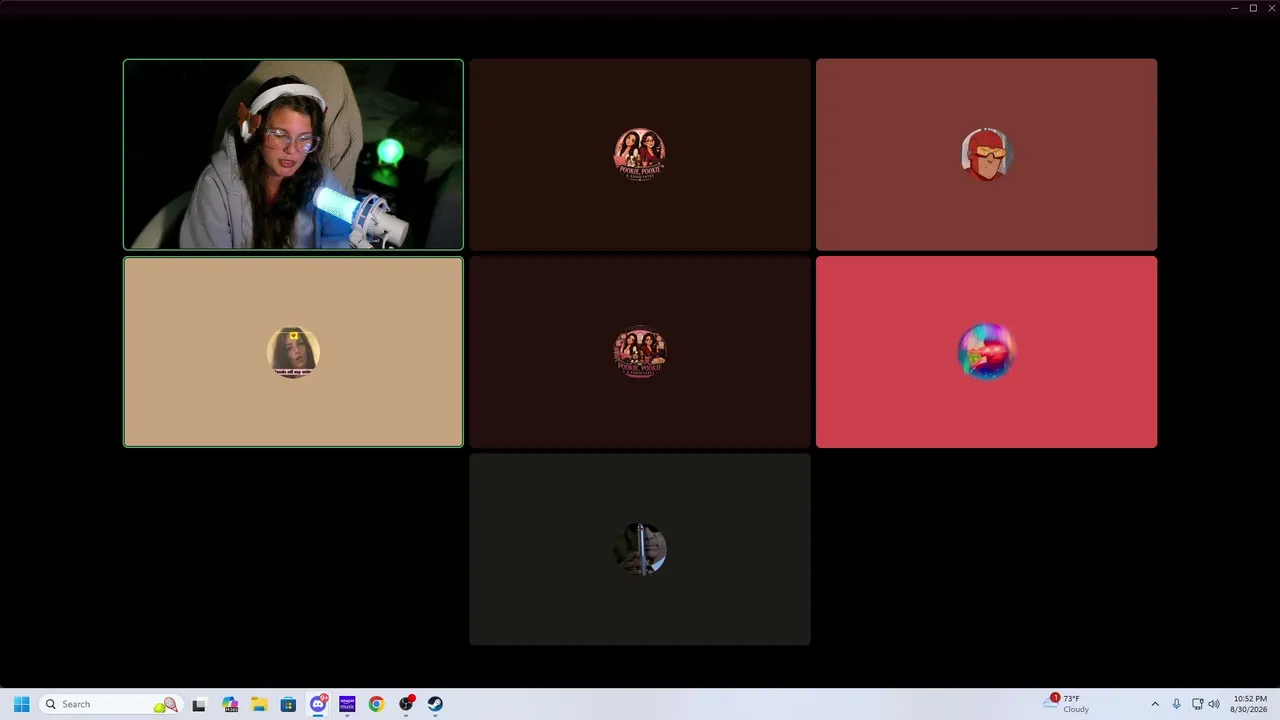
Task: Focus the red tile with the colorful swirl avatar
Action: [986, 352]
